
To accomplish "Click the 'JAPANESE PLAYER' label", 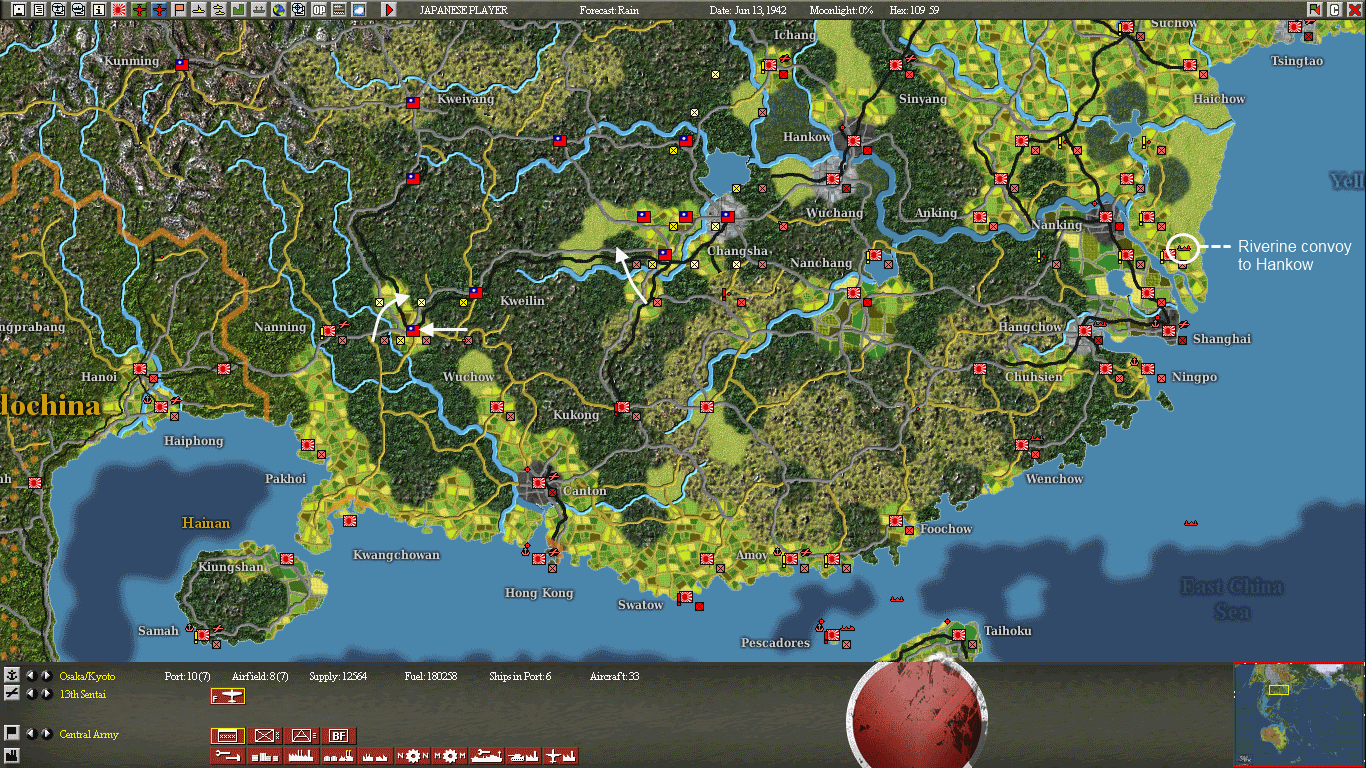I will point(463,10).
